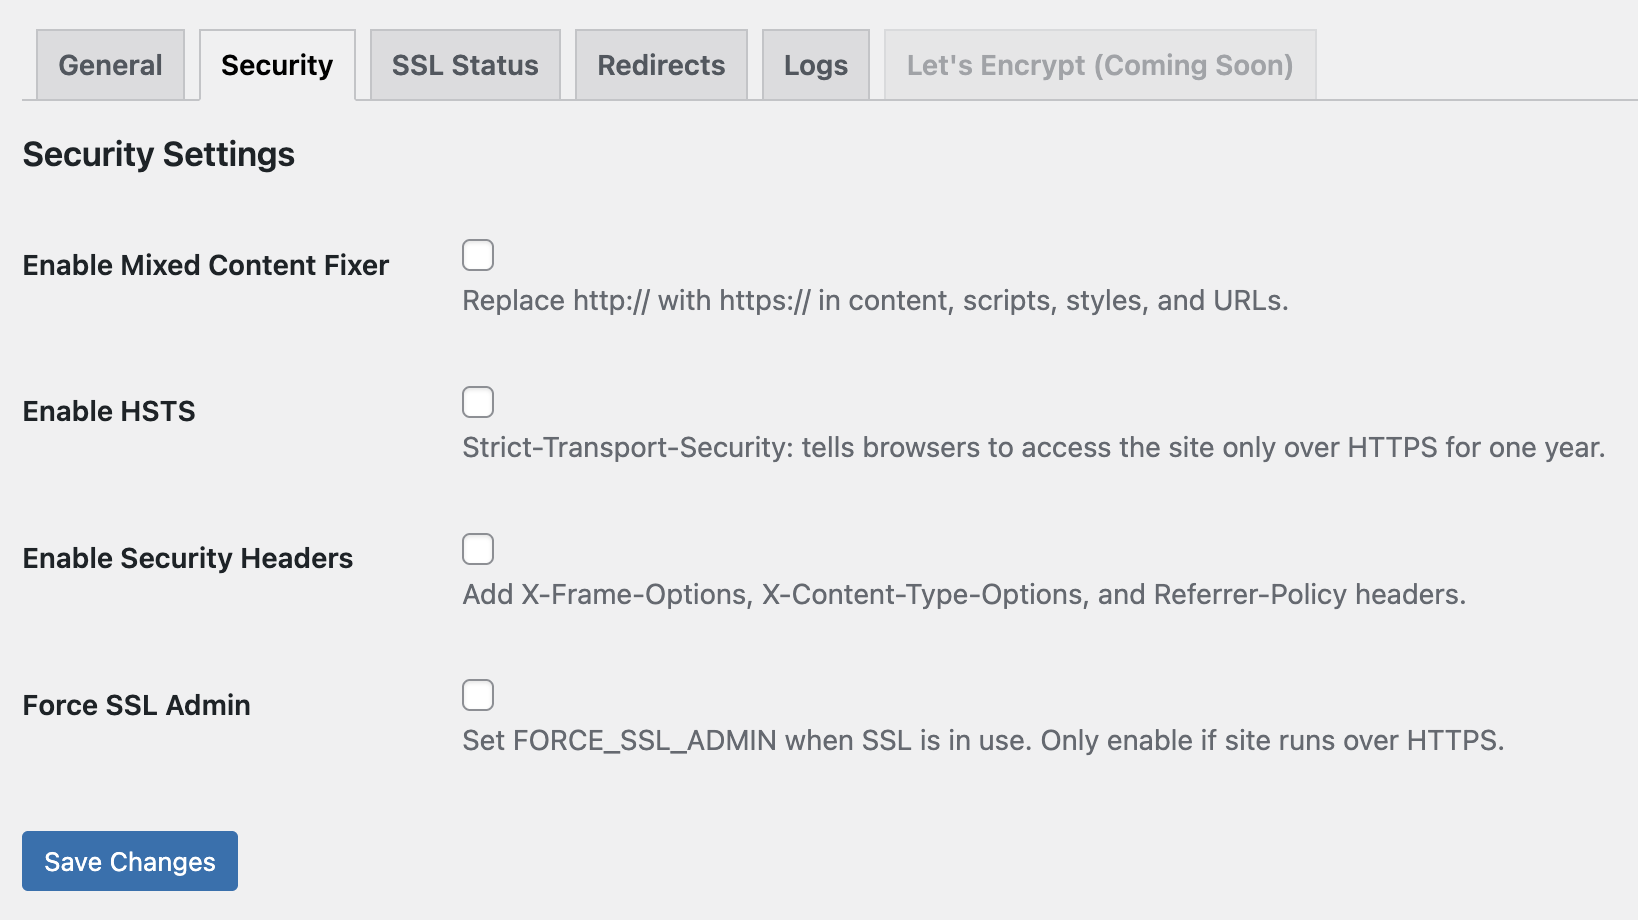Screen dimensions: 1638x920
Task: Check the Enable HSTS checkbox
Action: tap(478, 401)
